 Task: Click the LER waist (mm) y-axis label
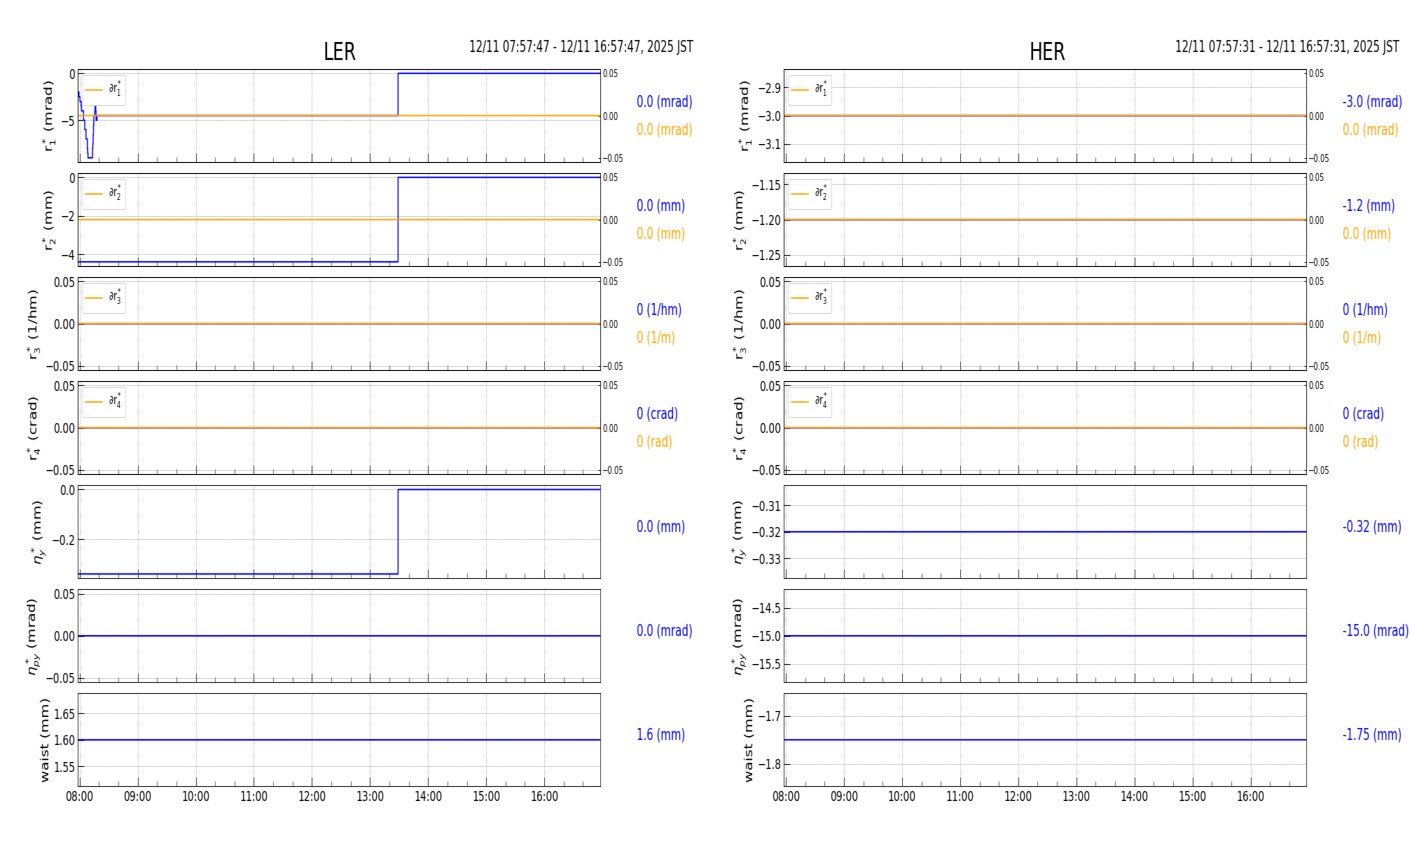pyautogui.click(x=45, y=740)
